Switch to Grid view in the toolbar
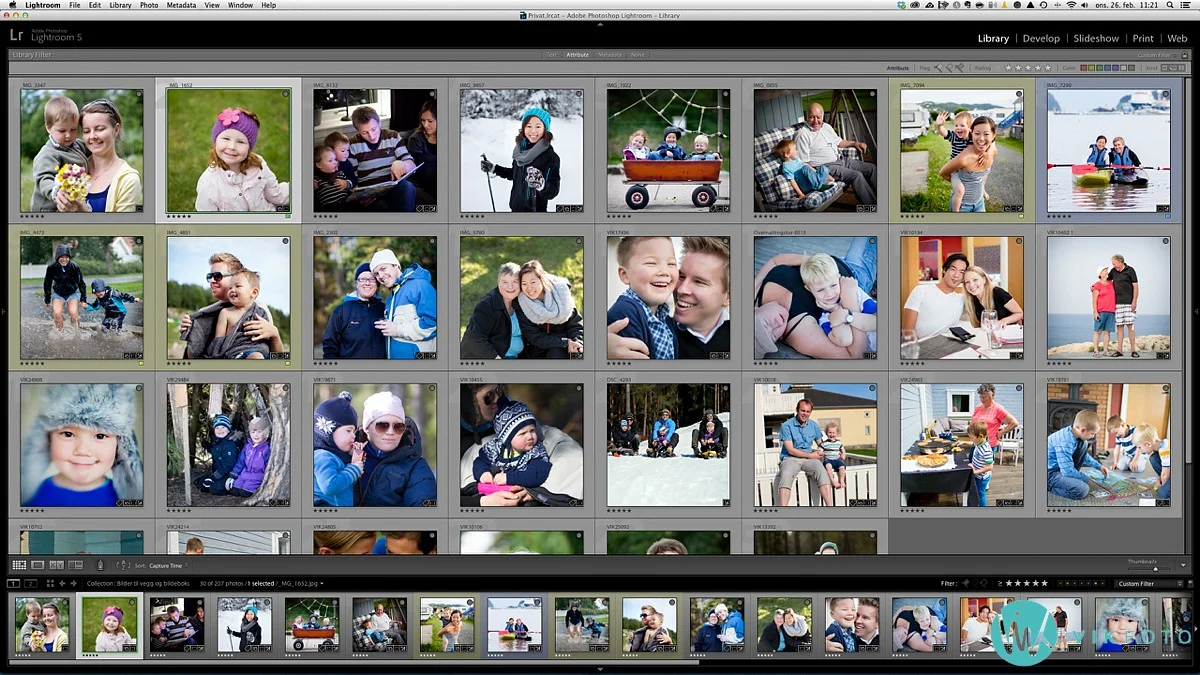The image size is (1200, 675). [x=19, y=565]
